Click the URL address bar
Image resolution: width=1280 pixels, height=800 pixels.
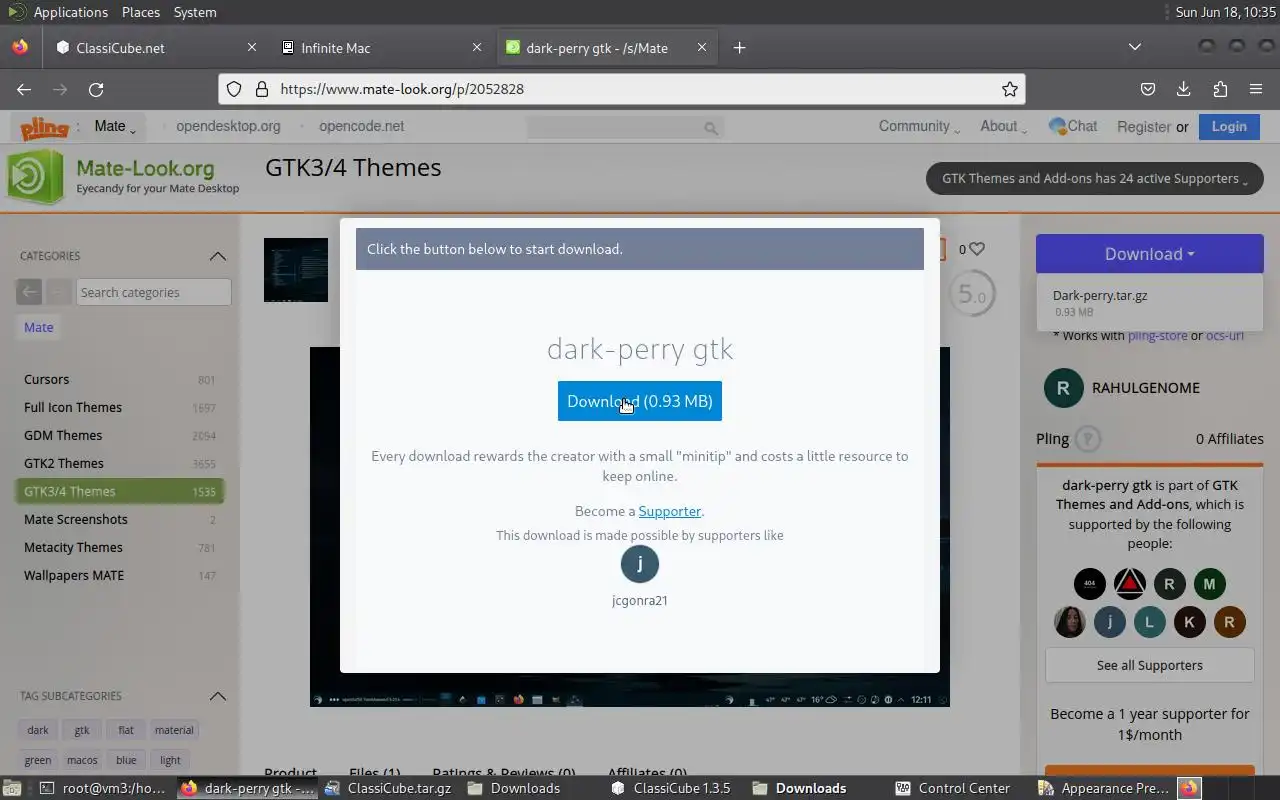pyautogui.click(x=620, y=89)
